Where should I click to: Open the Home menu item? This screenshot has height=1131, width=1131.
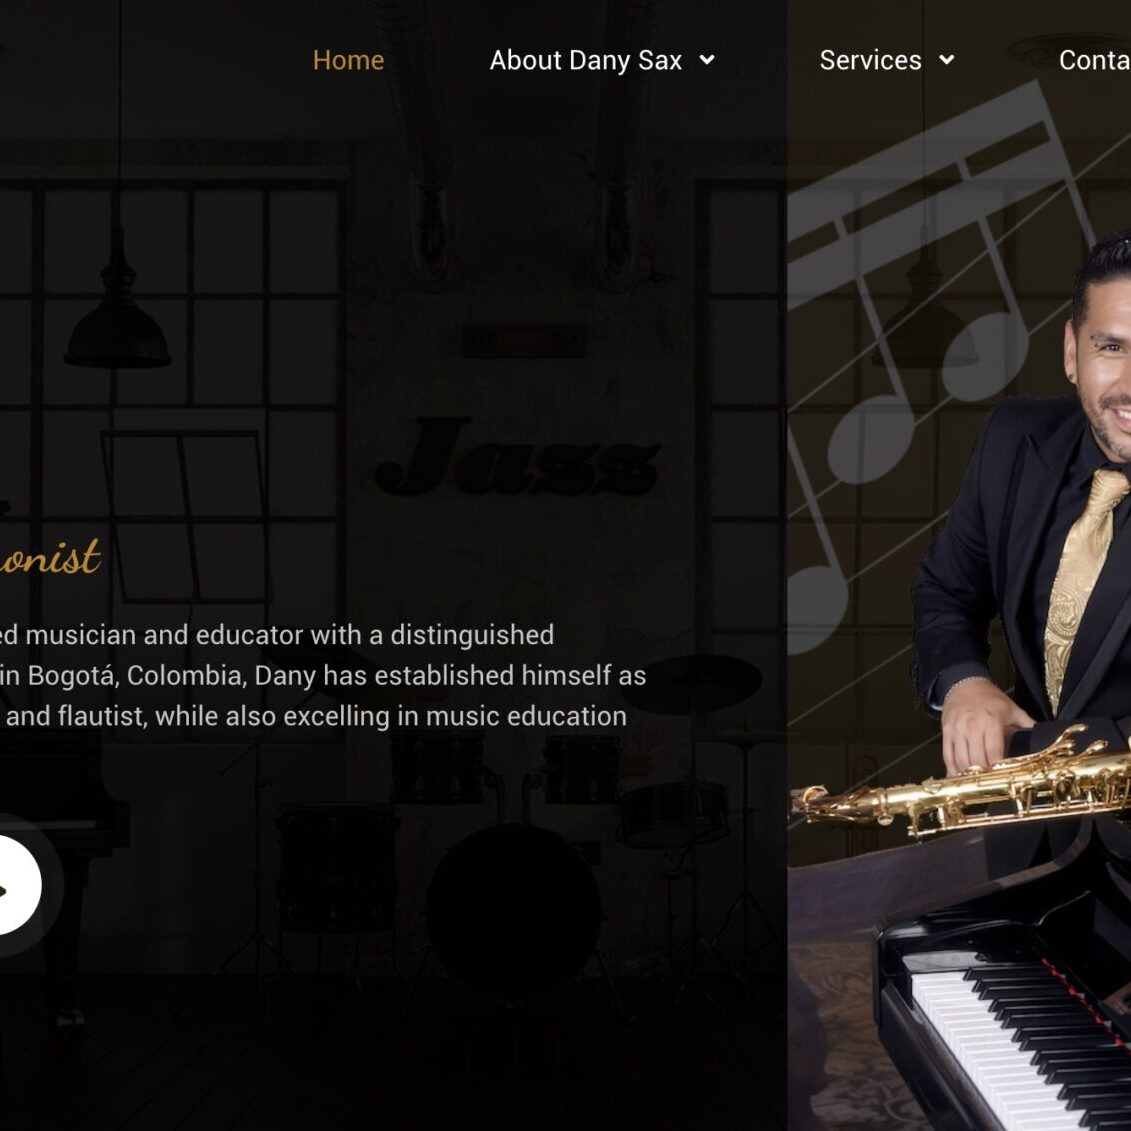(x=348, y=60)
